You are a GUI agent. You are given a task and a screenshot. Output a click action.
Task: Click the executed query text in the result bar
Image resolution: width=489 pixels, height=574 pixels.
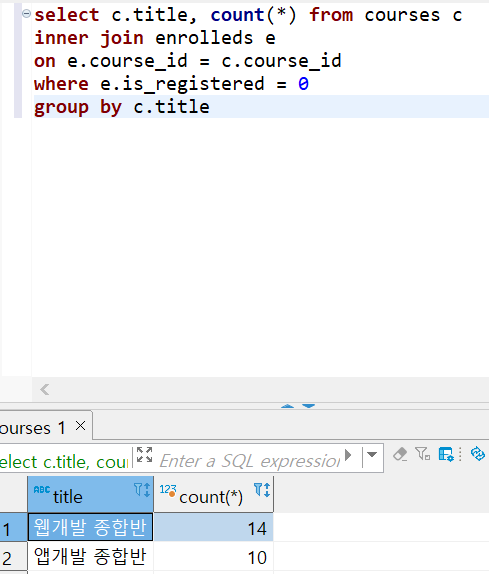pyautogui.click(x=65, y=462)
